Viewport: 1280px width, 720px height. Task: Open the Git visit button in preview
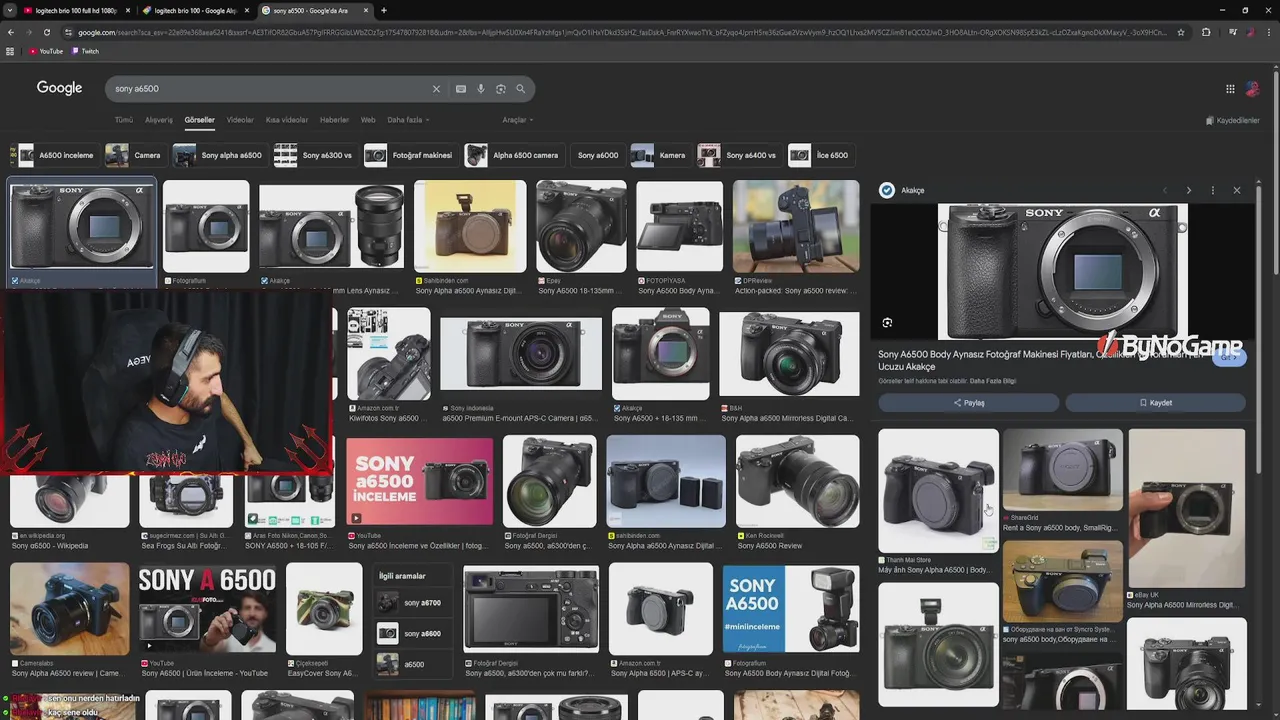coord(1229,356)
